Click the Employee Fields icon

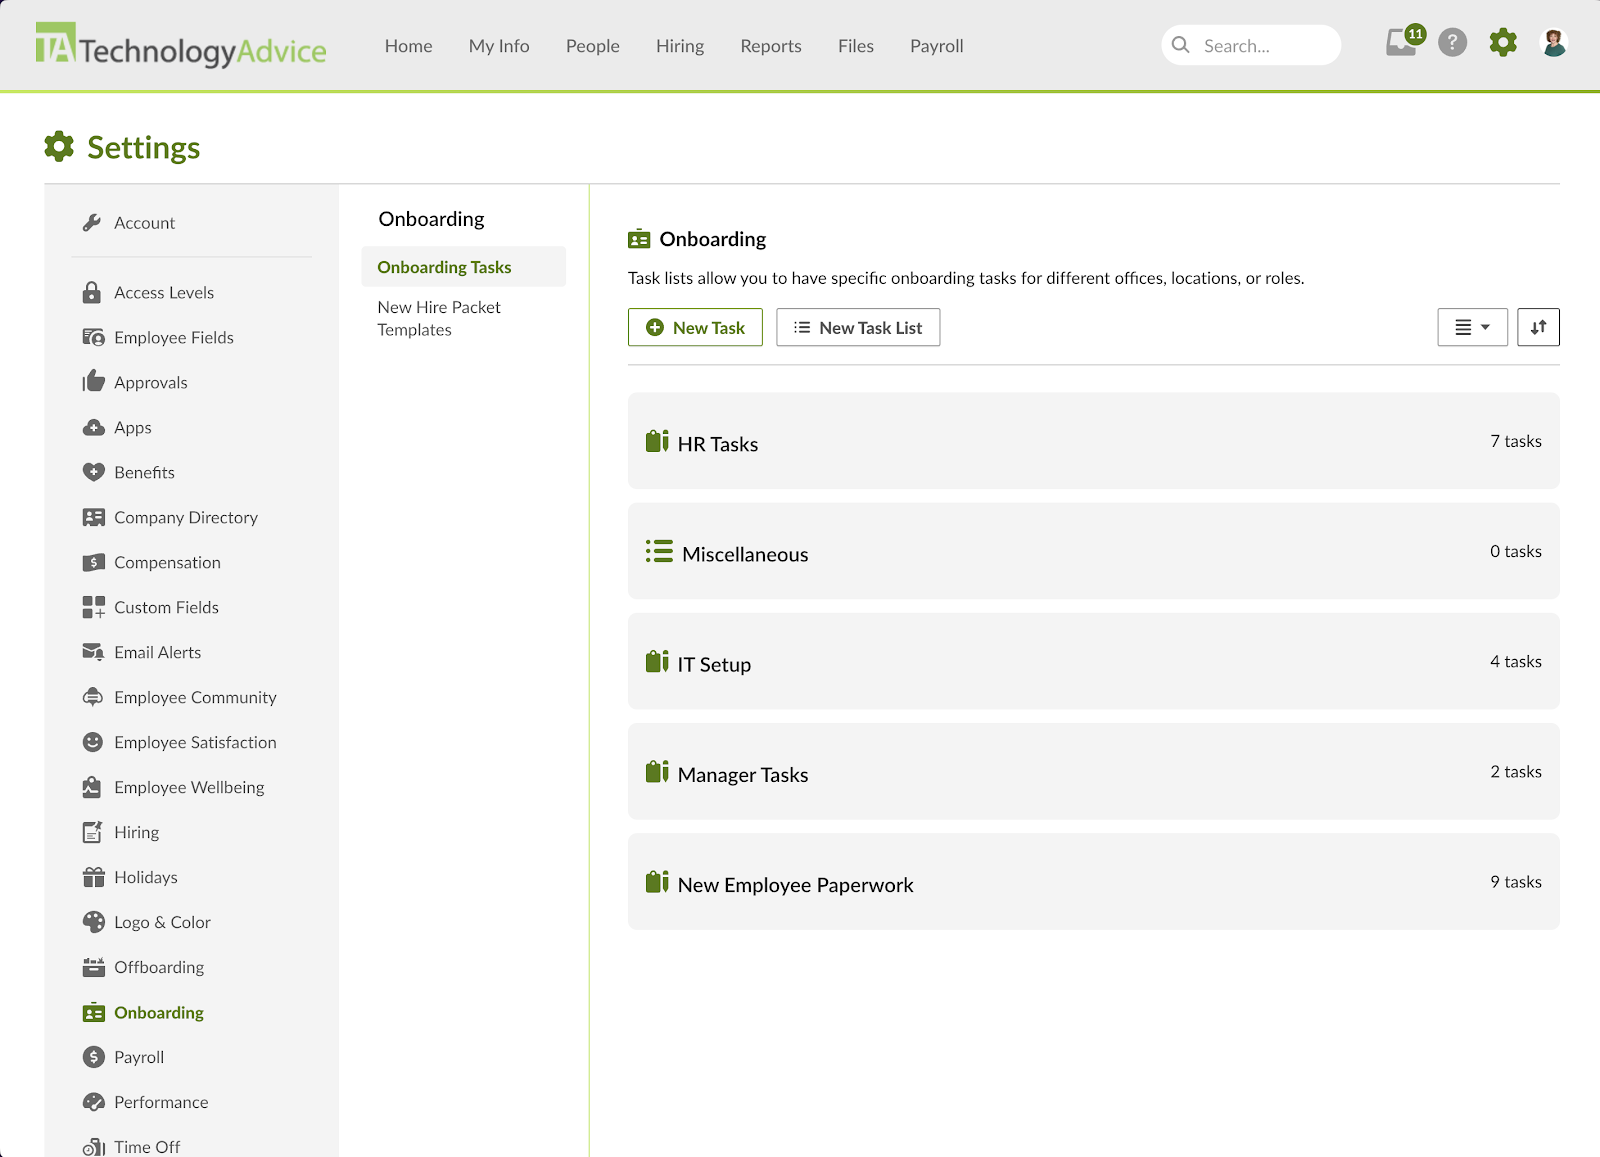point(93,337)
